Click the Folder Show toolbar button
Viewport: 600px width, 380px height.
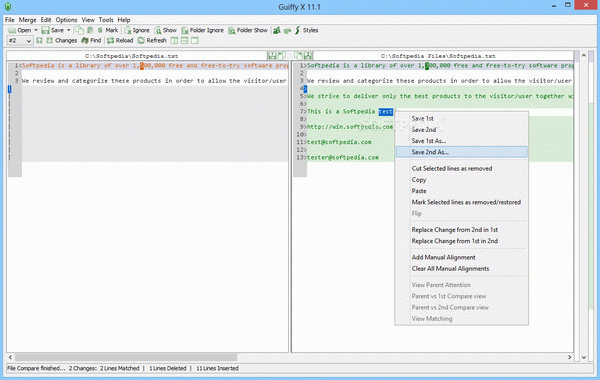pyautogui.click(x=248, y=30)
